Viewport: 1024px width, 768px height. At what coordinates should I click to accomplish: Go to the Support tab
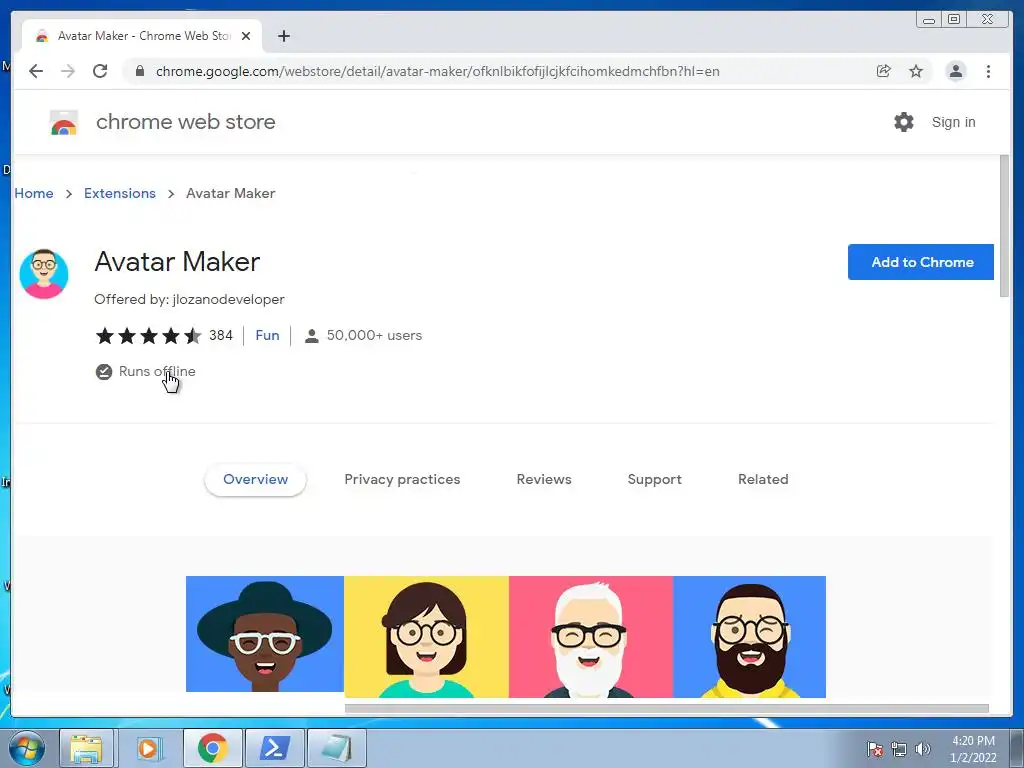(654, 479)
